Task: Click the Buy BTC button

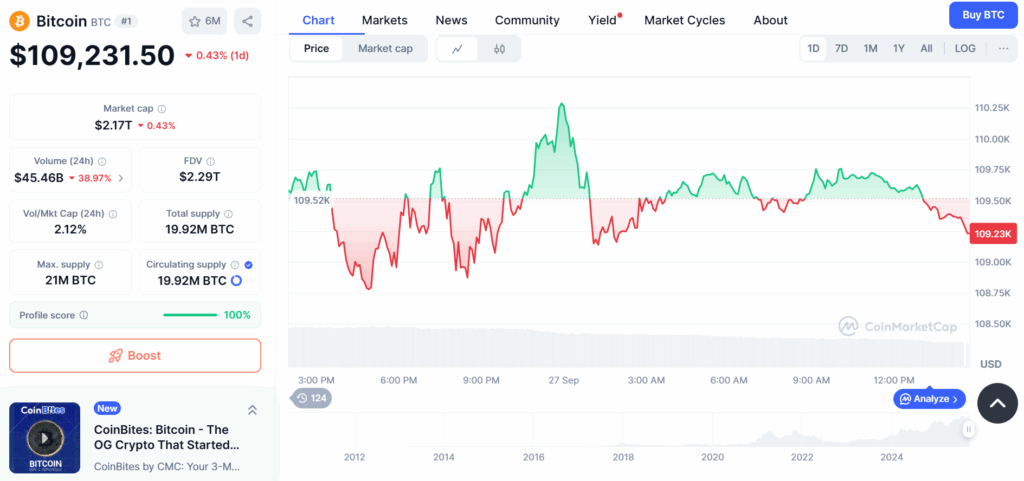Action: coord(982,15)
